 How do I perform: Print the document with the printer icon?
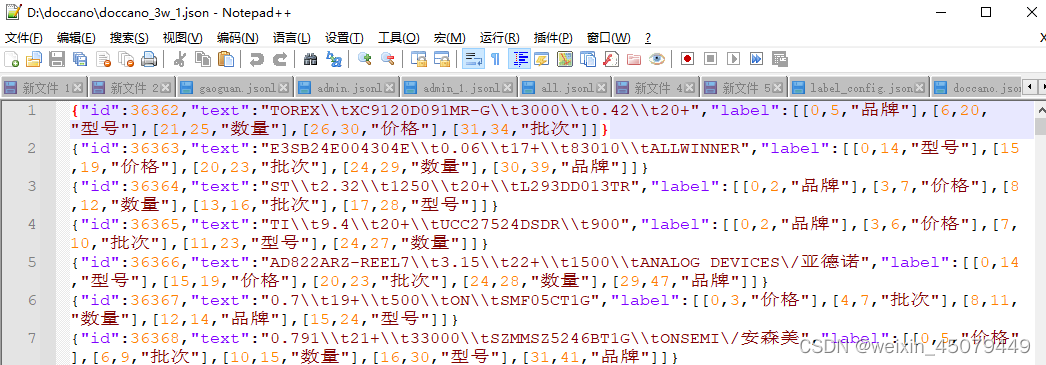click(x=149, y=59)
